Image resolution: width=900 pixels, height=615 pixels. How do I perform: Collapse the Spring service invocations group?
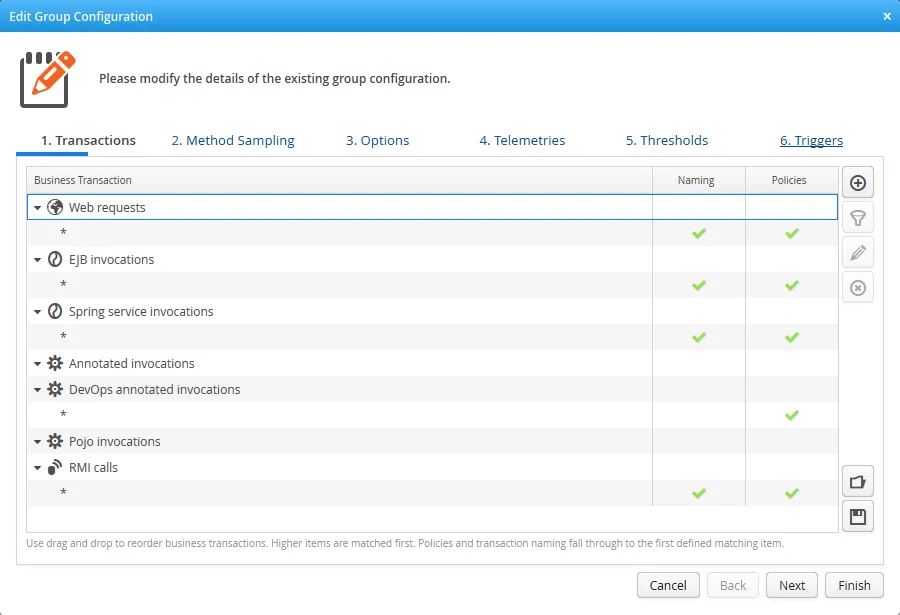point(38,311)
